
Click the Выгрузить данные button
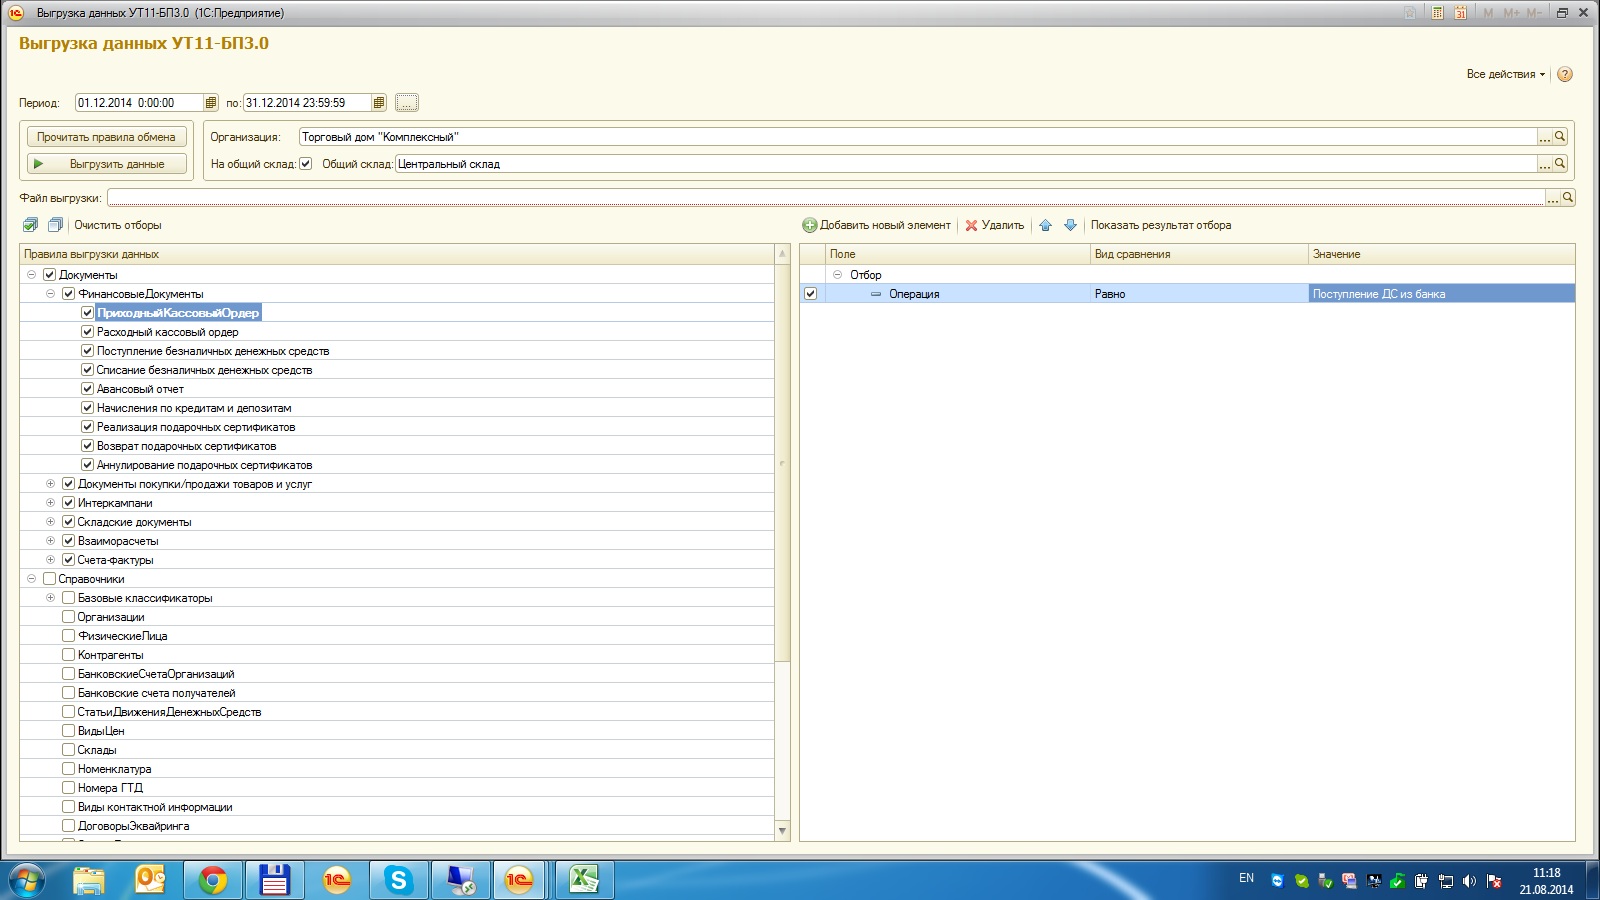[x=107, y=164]
